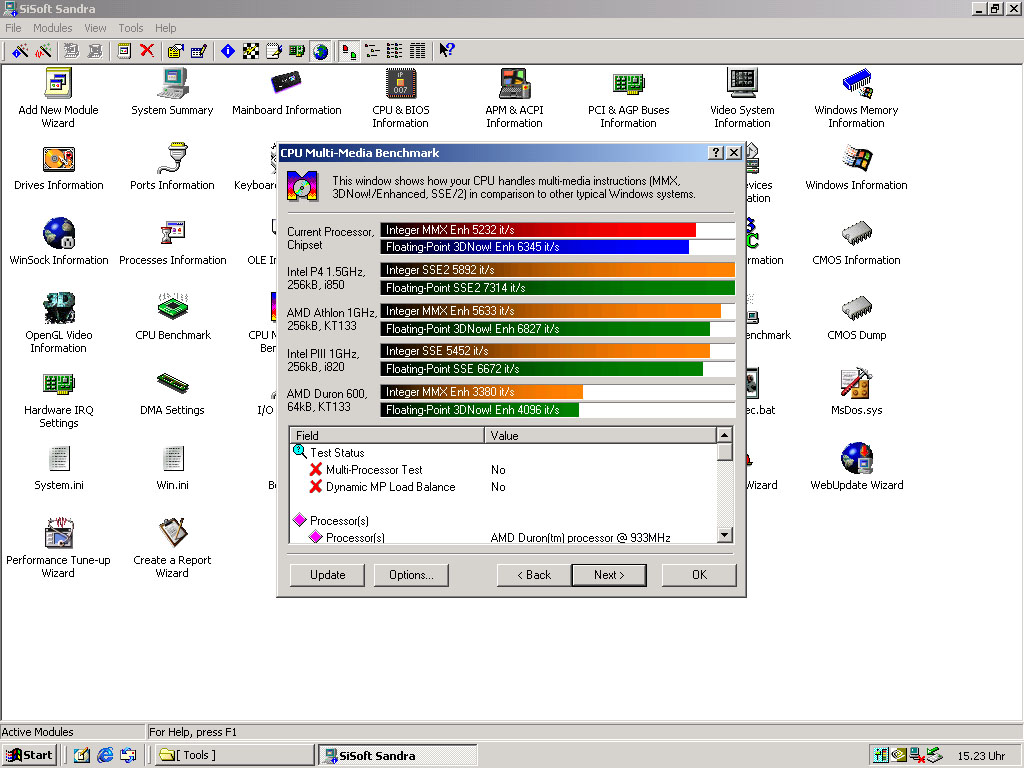Screen dimensions: 1024x768
Task: Open the Drives Information module
Action: pos(58,160)
